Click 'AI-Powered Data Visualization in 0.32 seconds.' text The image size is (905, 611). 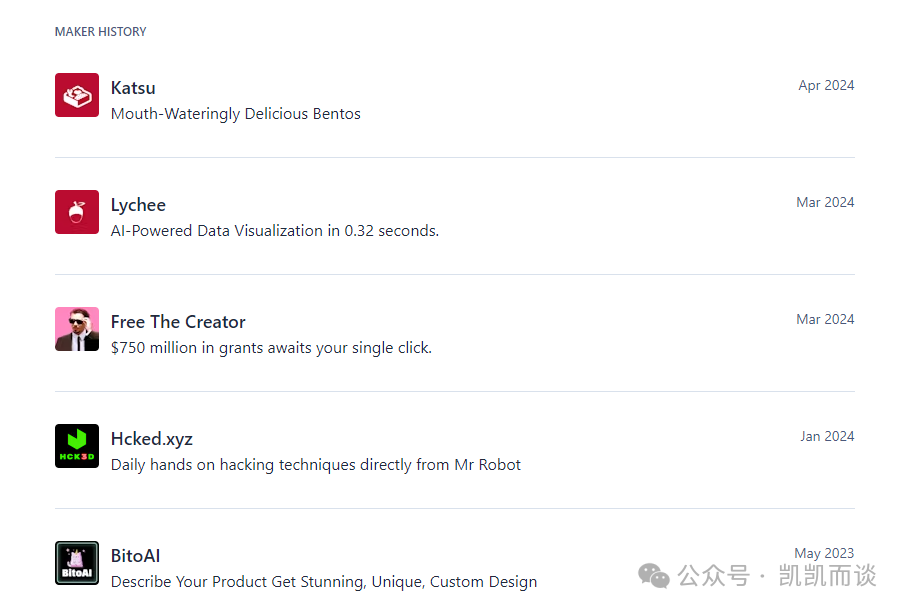coord(275,231)
